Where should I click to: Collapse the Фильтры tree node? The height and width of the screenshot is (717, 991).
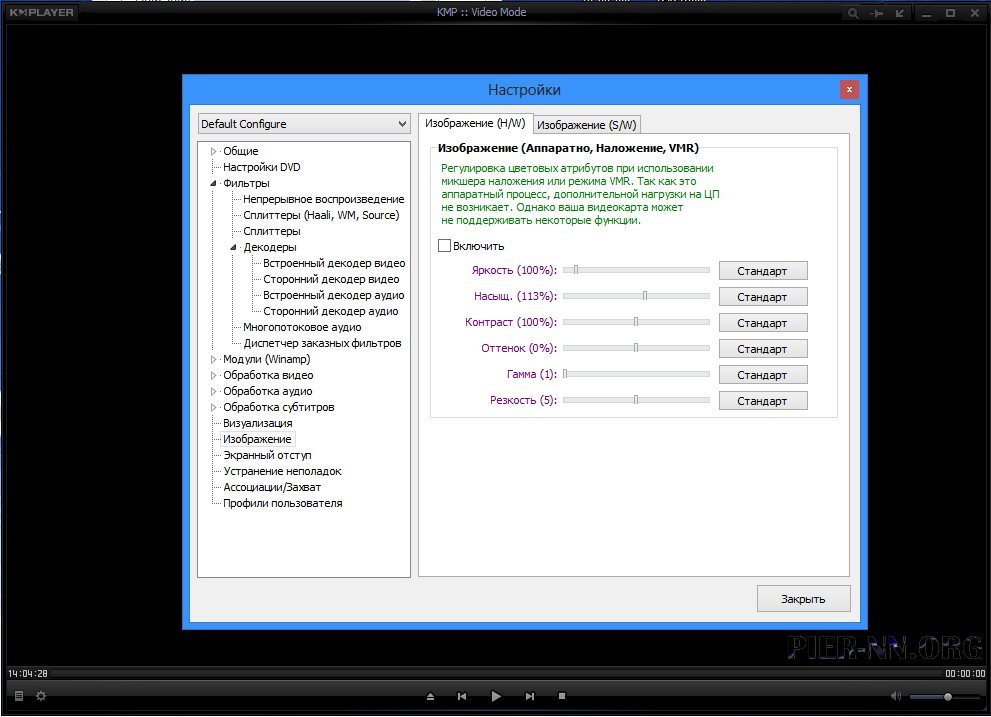[x=214, y=183]
